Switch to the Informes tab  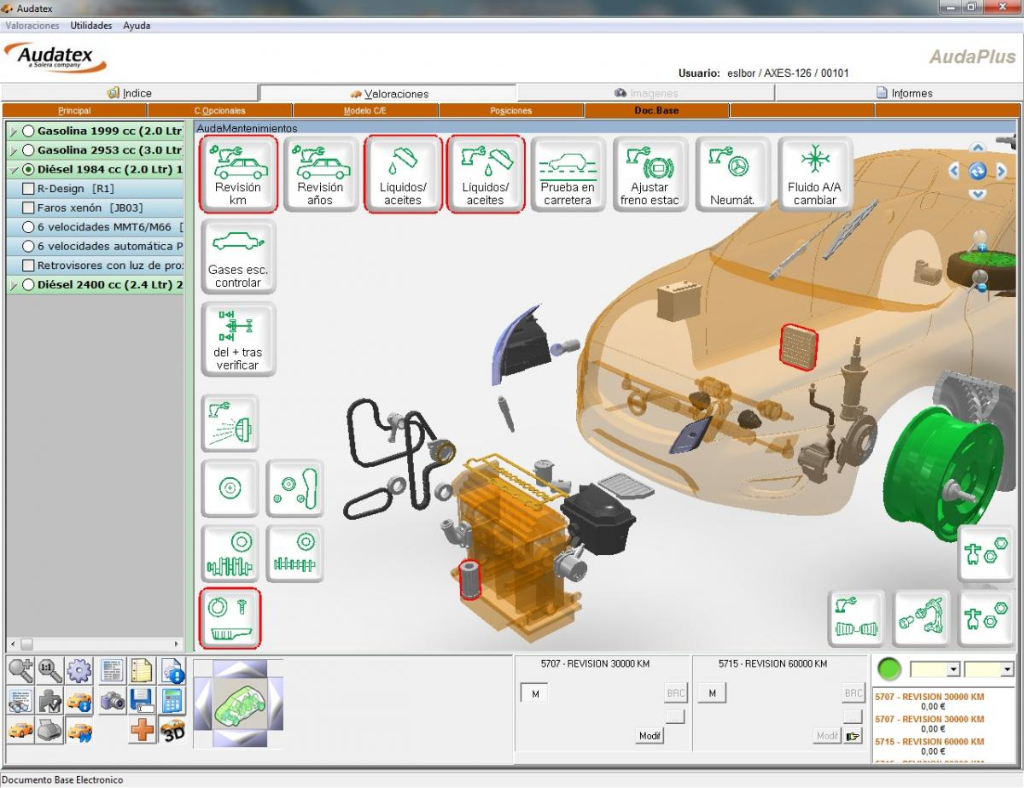coord(904,93)
